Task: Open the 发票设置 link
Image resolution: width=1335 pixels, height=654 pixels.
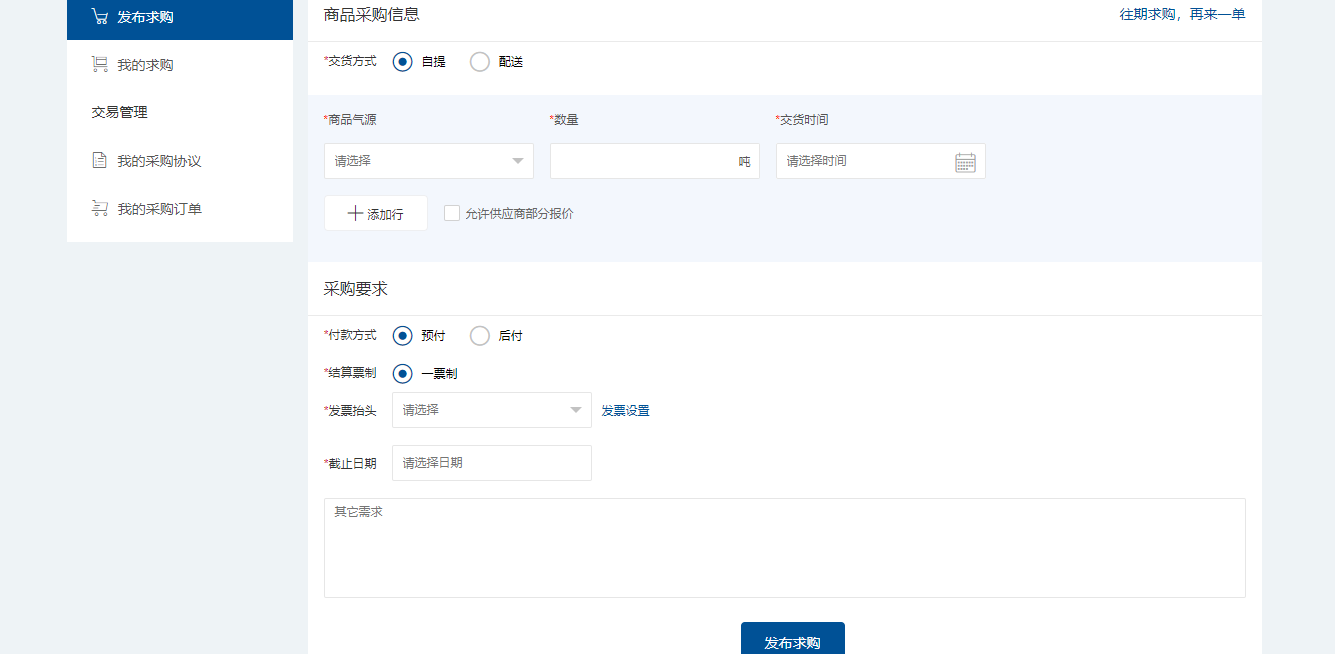Action: [625, 411]
